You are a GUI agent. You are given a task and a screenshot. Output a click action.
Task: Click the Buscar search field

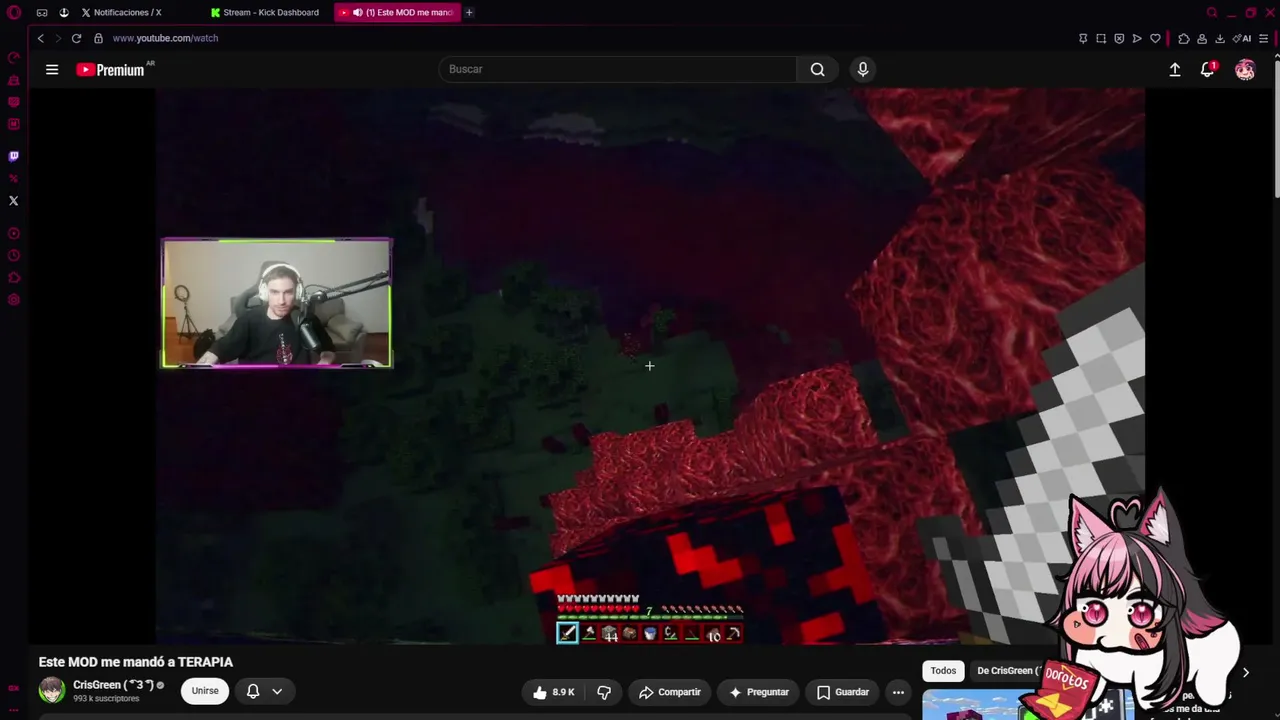coord(617,69)
